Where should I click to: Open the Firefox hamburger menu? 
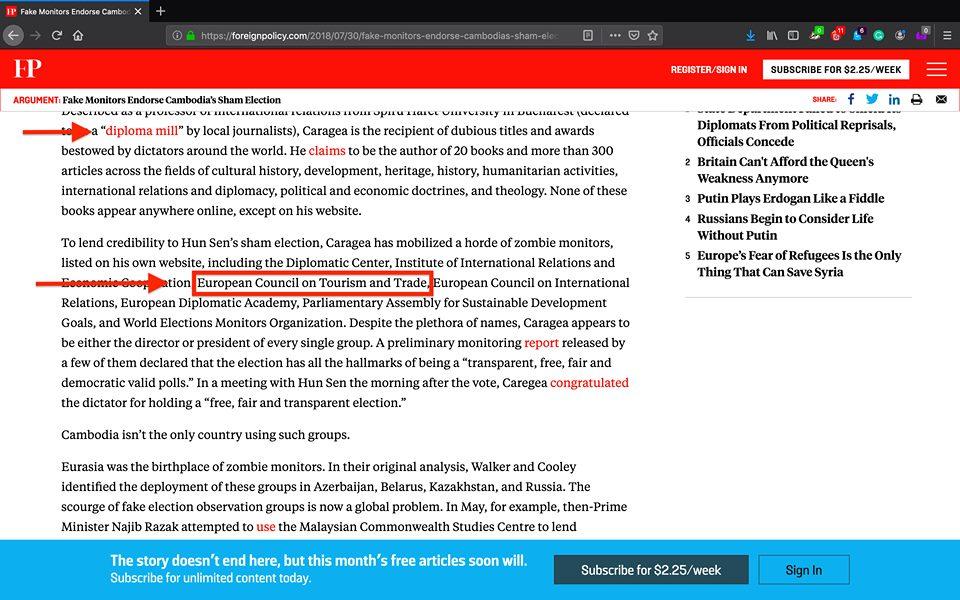[947, 36]
